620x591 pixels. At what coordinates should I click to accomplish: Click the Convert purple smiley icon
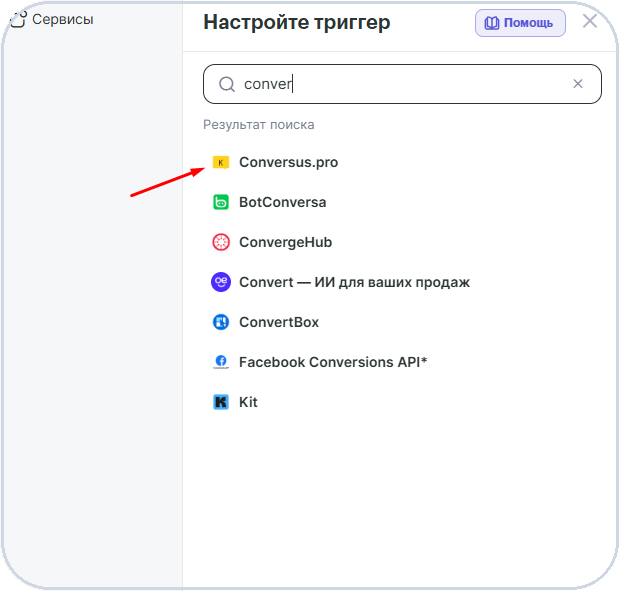[x=221, y=282]
